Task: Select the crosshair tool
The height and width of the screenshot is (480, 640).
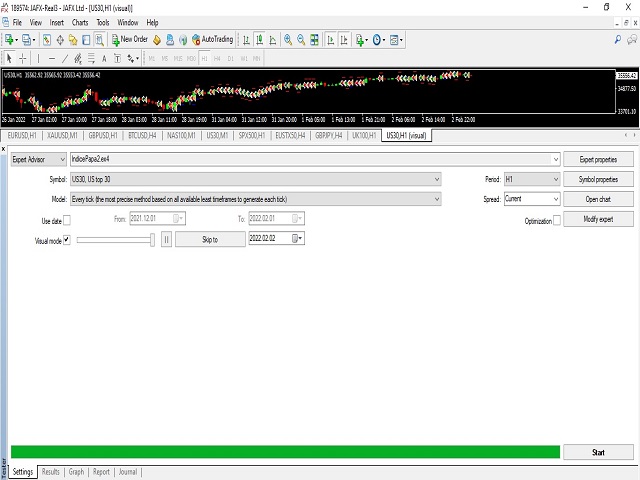Action: tap(23, 59)
